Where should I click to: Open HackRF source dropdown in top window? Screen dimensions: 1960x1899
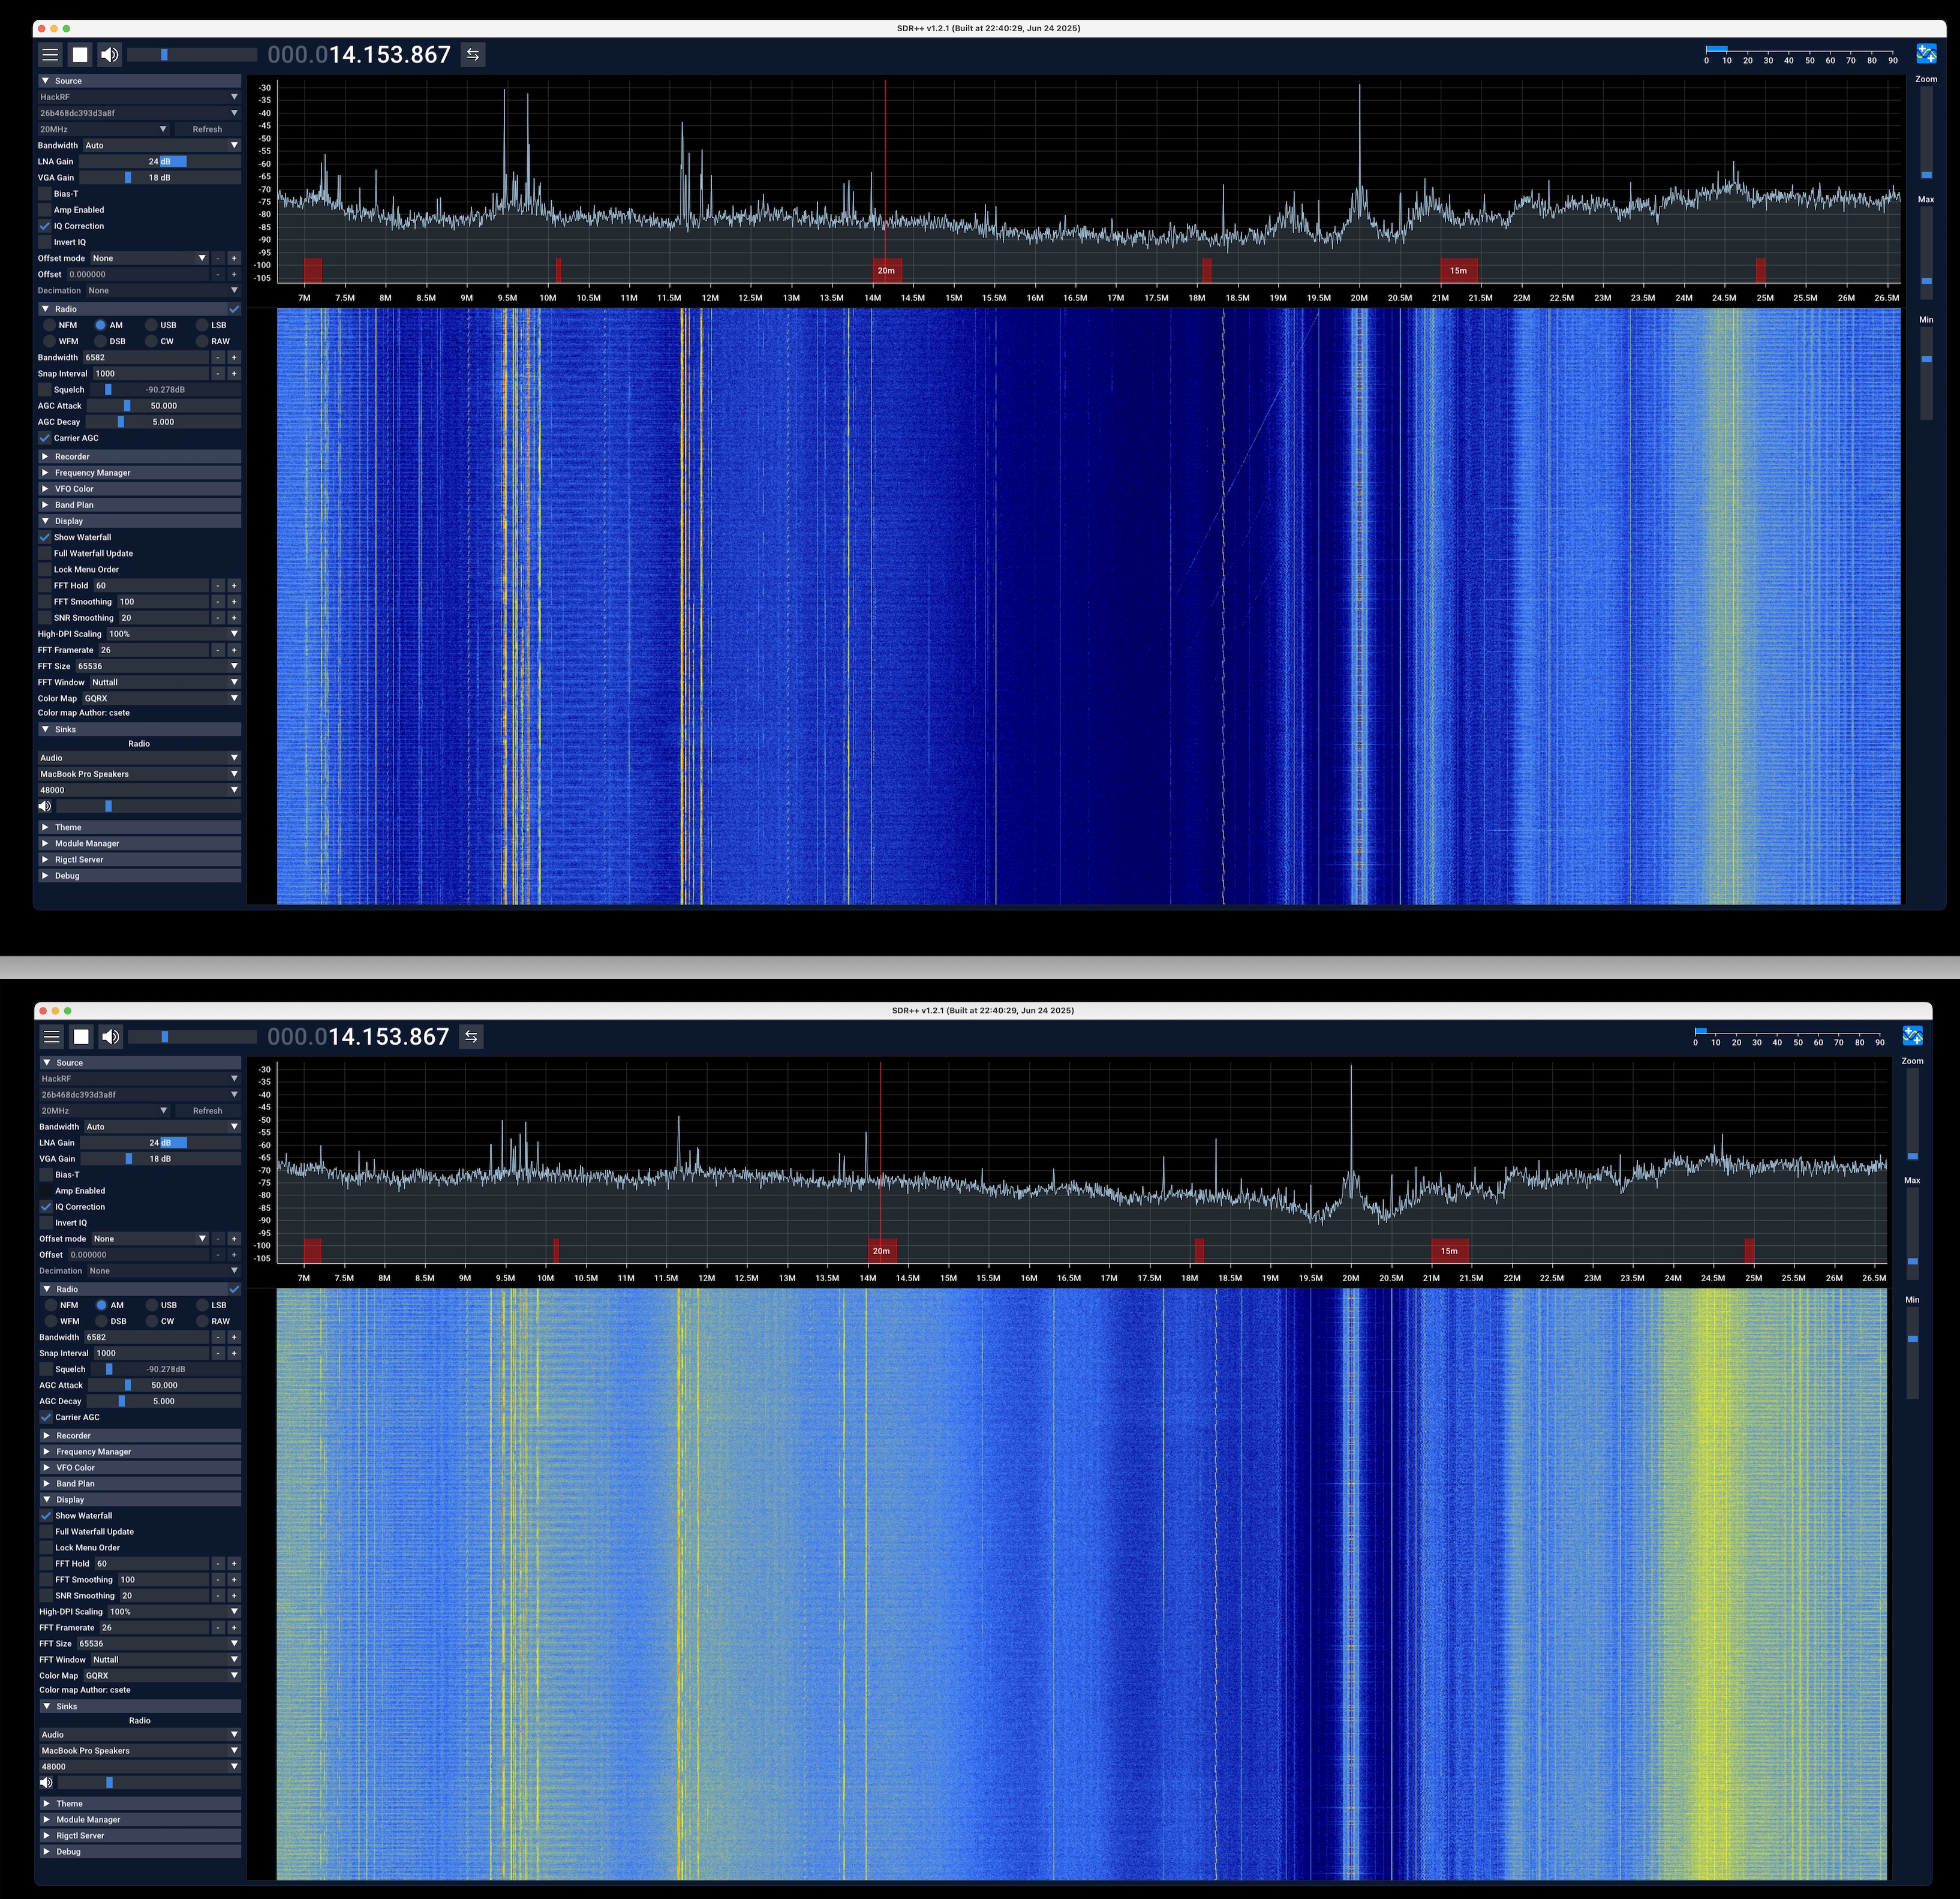139,97
